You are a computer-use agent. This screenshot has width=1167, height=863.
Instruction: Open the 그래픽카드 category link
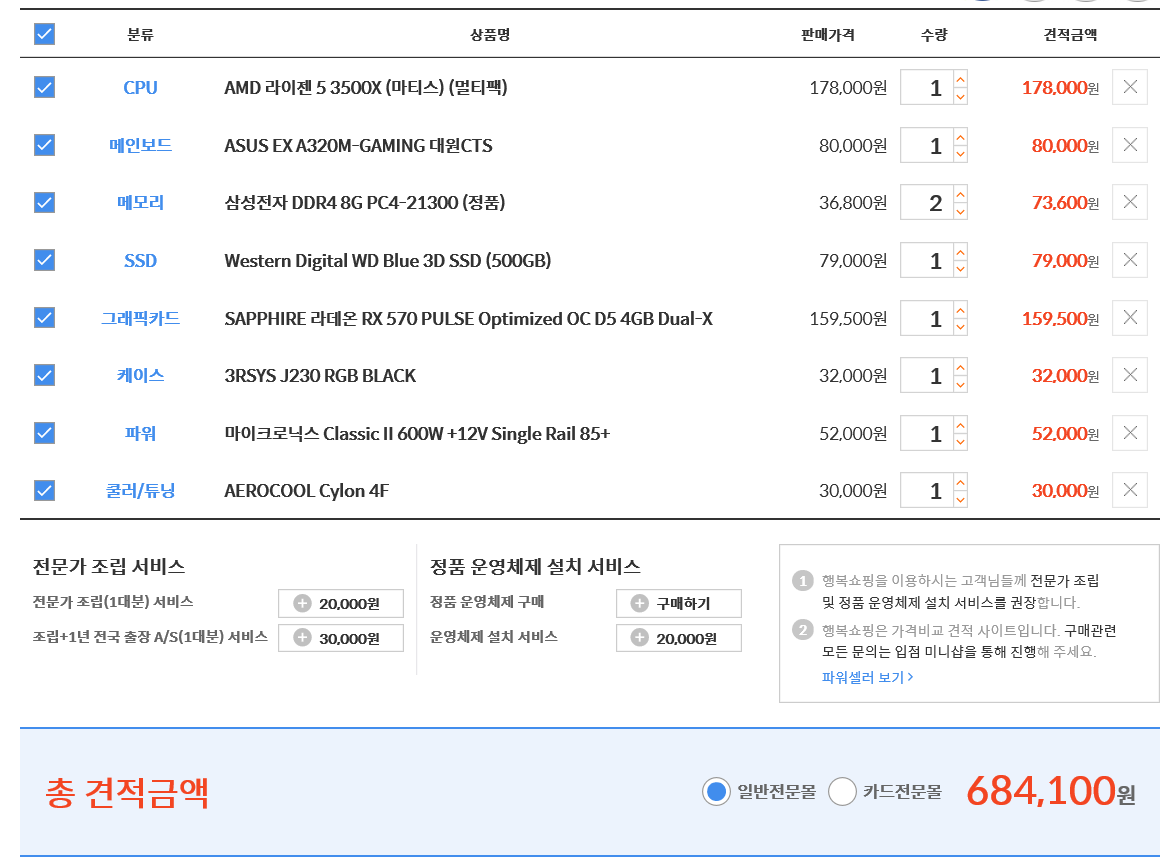click(140, 318)
